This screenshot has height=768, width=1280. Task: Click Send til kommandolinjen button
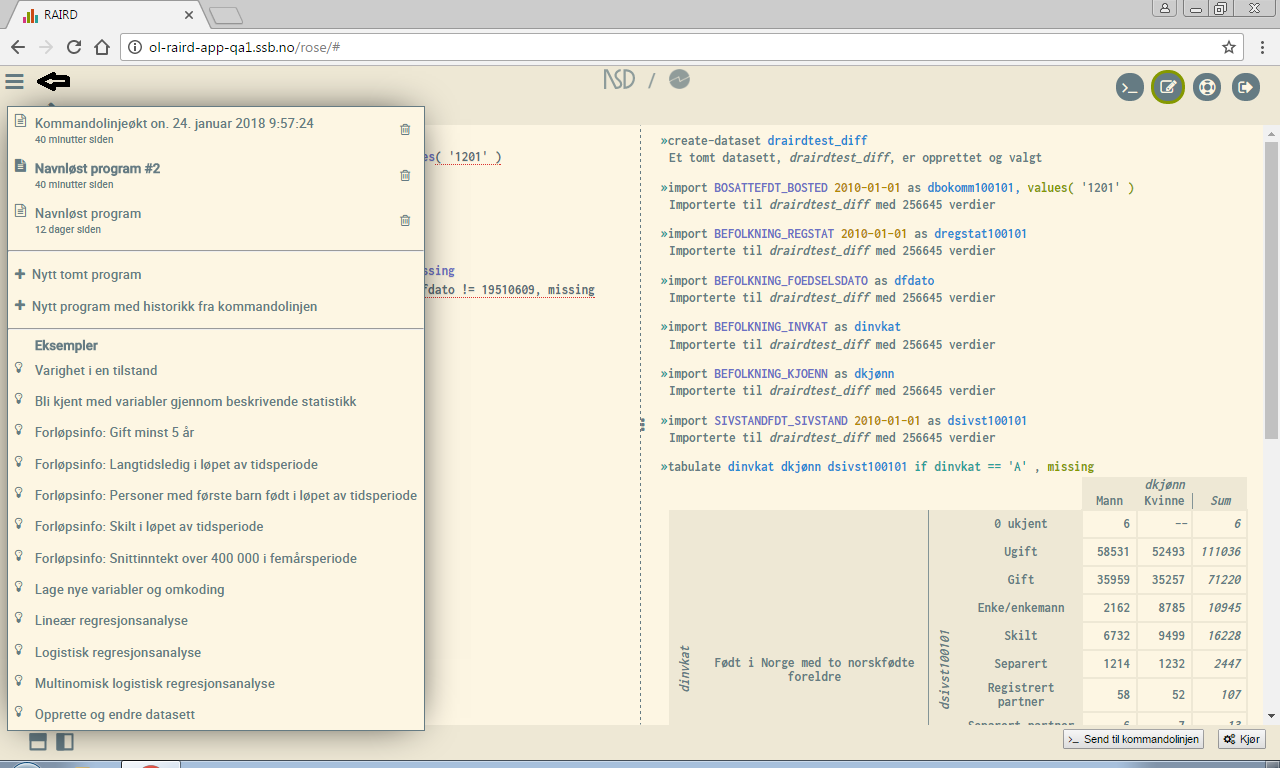(x=1134, y=739)
